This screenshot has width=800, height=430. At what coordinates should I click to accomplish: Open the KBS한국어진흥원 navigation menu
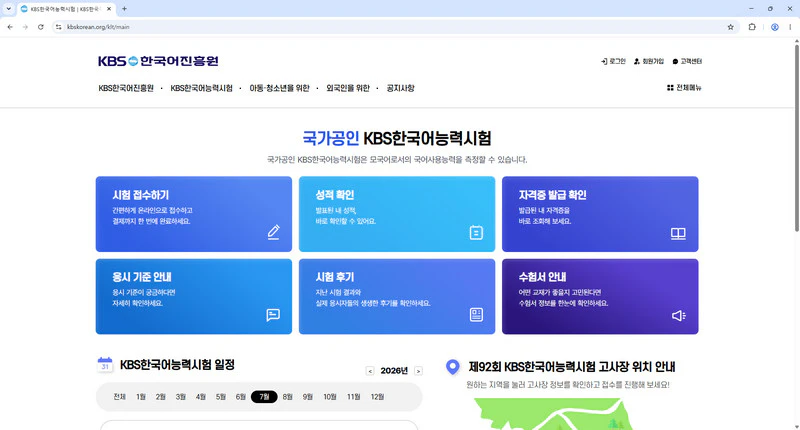pos(126,88)
